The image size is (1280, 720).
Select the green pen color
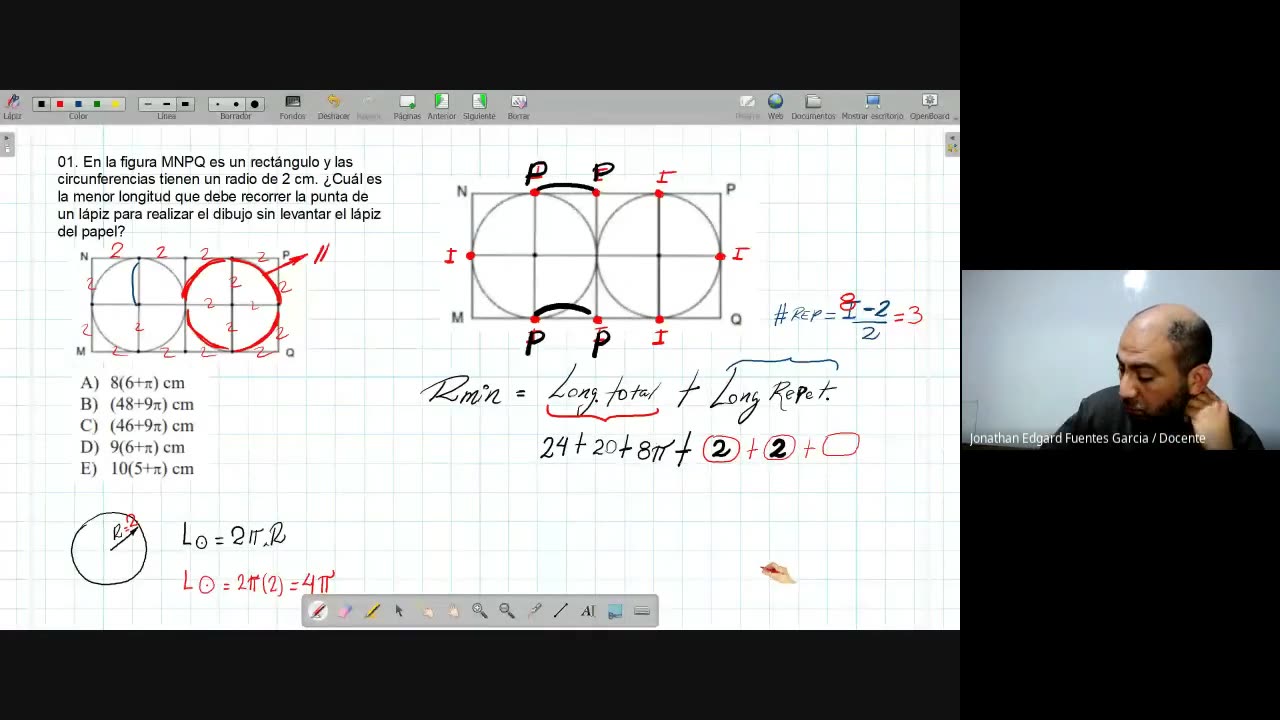click(97, 104)
